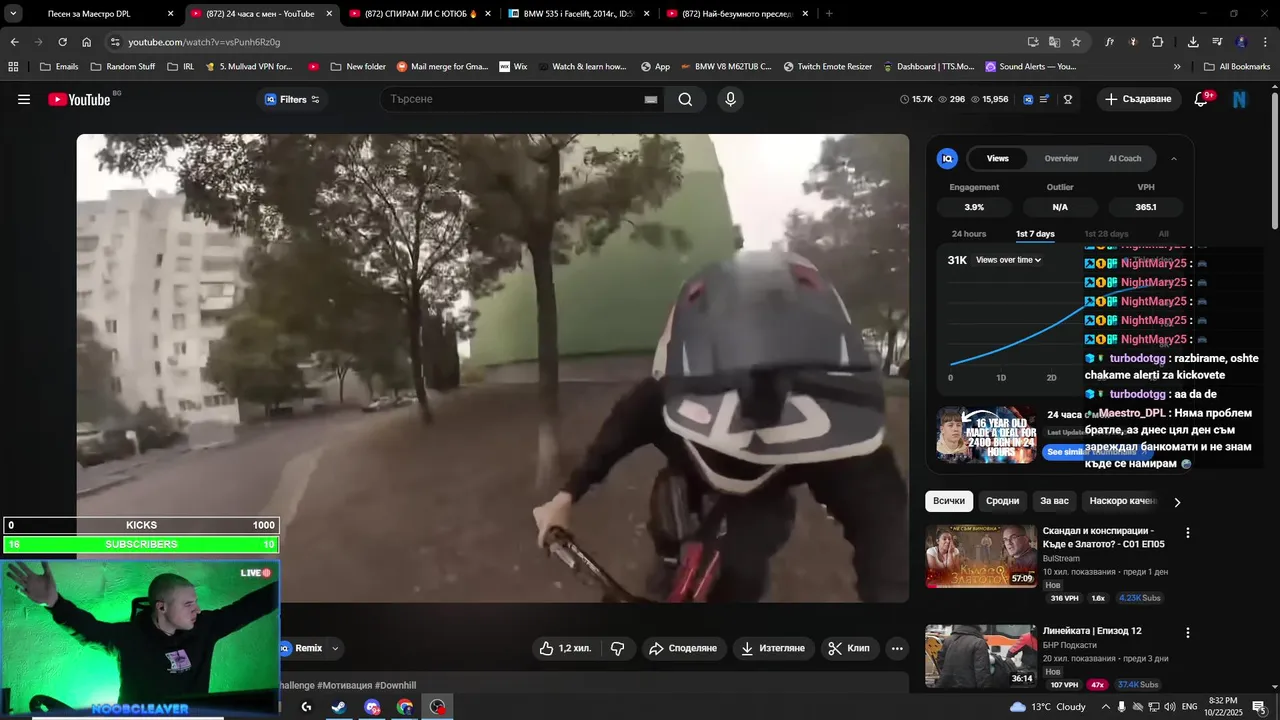Open Discord from the taskbar
1280x720 pixels.
(x=372, y=707)
